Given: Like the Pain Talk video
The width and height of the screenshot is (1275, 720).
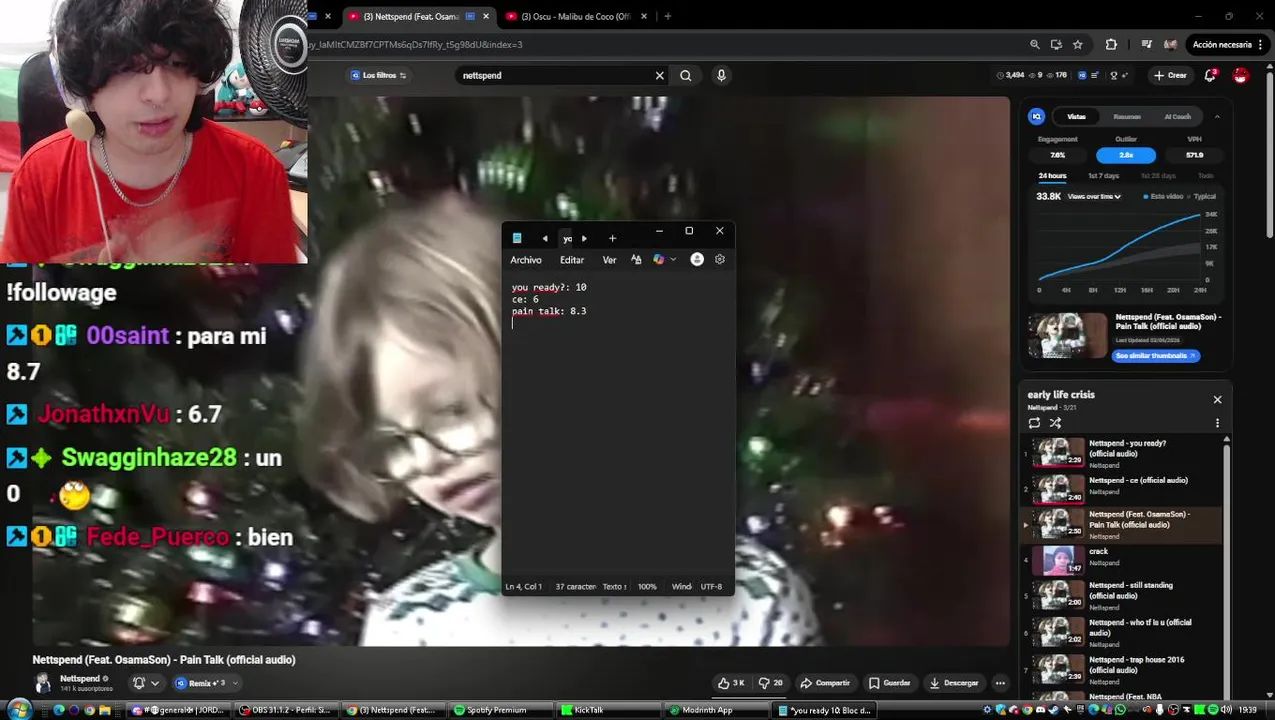Looking at the screenshot, I should [731, 683].
